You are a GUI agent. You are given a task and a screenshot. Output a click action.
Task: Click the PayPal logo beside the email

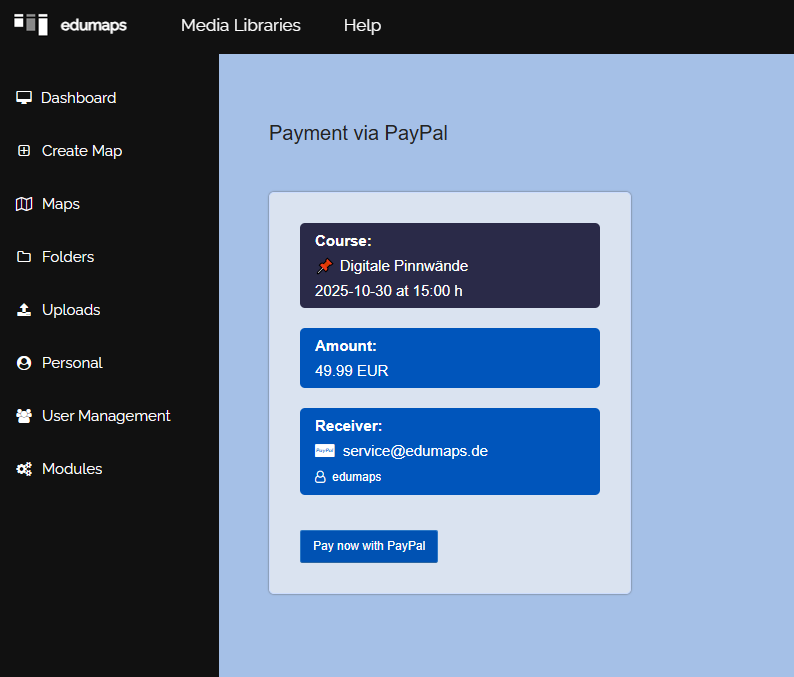325,451
